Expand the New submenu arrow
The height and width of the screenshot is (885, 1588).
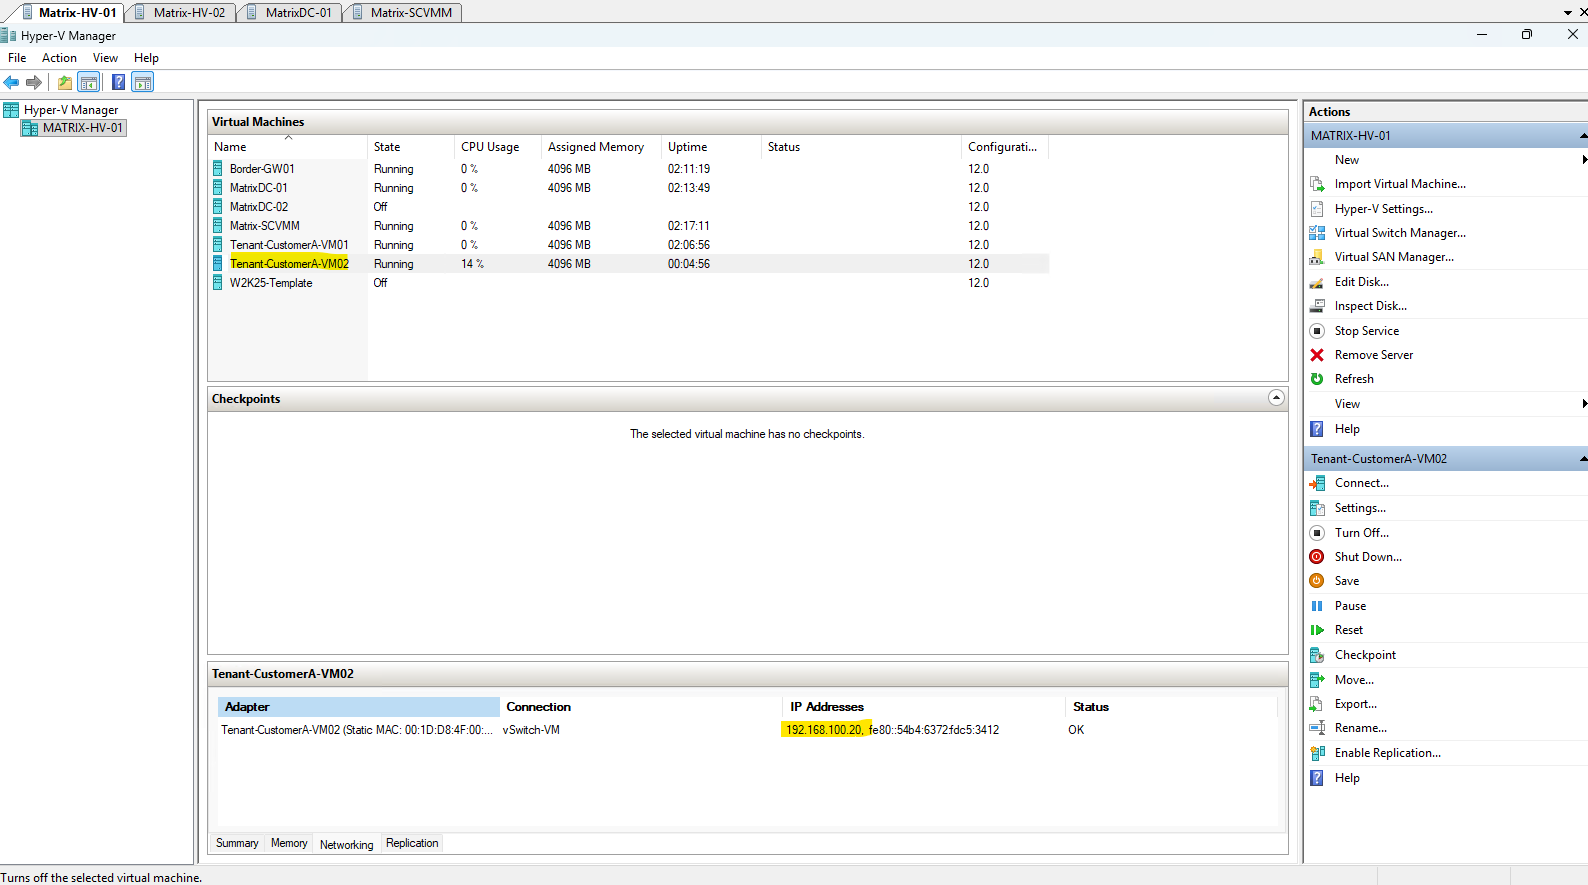point(1584,160)
